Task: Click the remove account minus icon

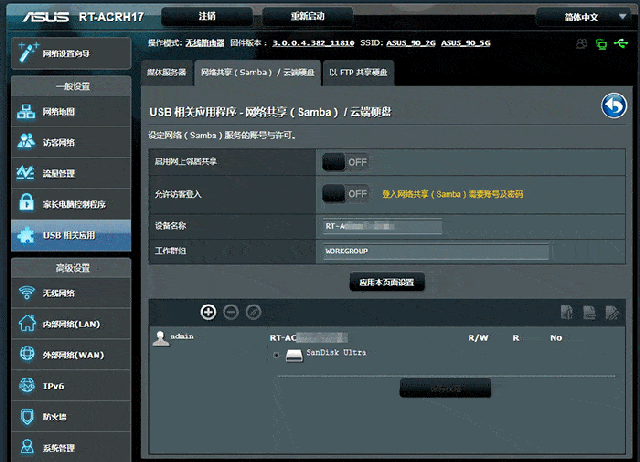Action: click(231, 312)
